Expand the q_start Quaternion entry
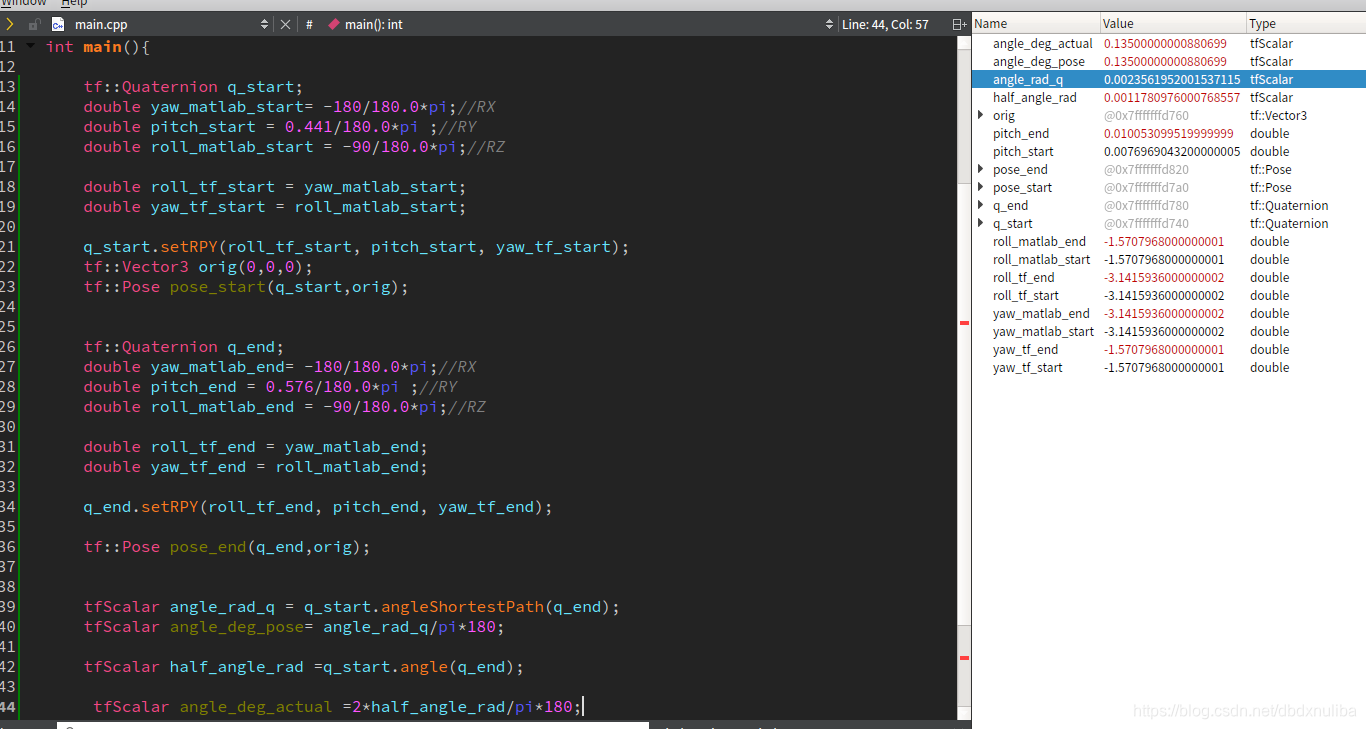 tap(981, 224)
